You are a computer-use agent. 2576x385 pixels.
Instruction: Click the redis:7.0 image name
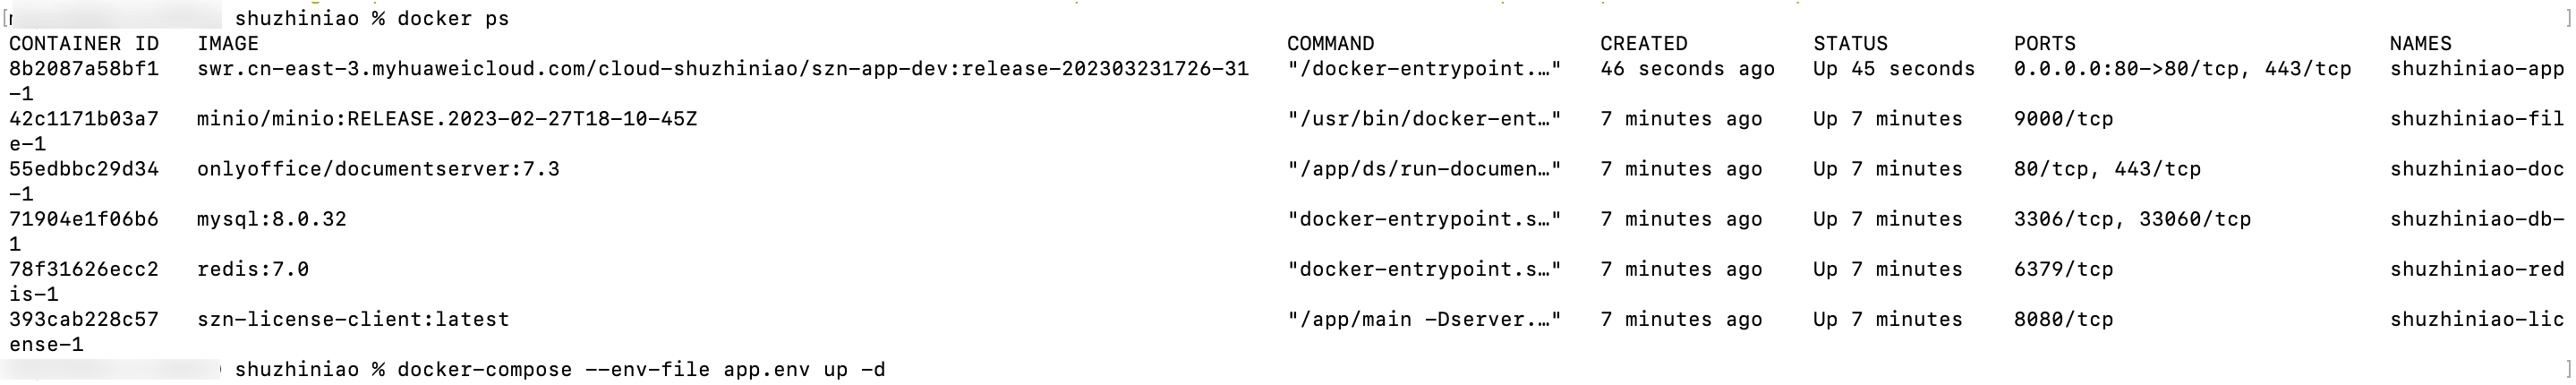click(253, 269)
